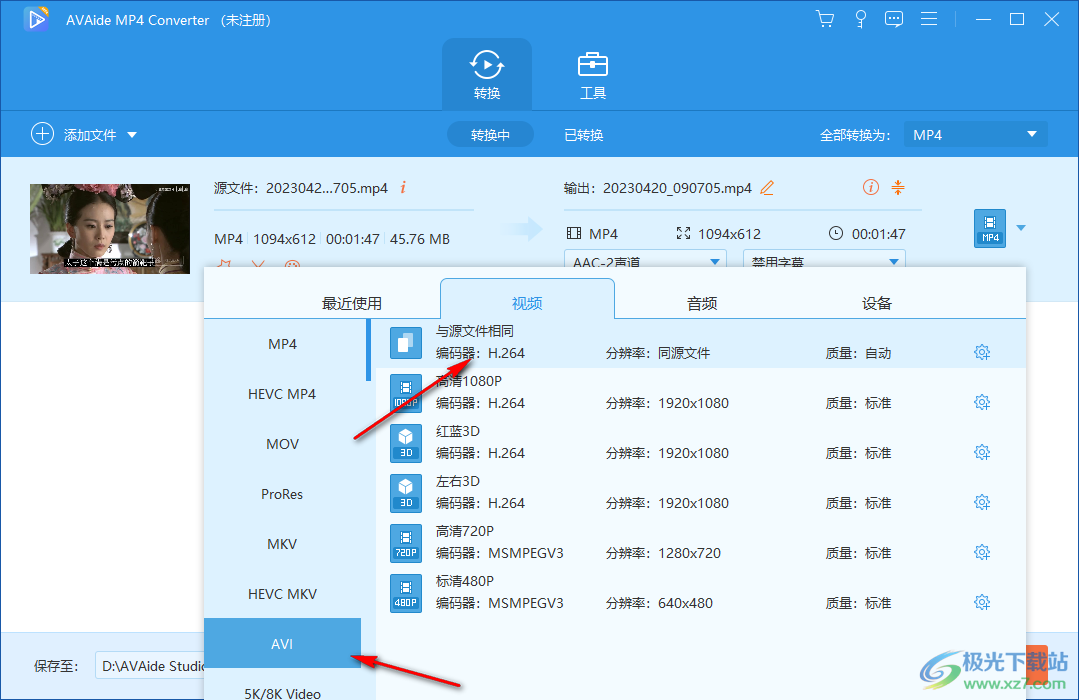Select MKV in the format list

tap(283, 544)
